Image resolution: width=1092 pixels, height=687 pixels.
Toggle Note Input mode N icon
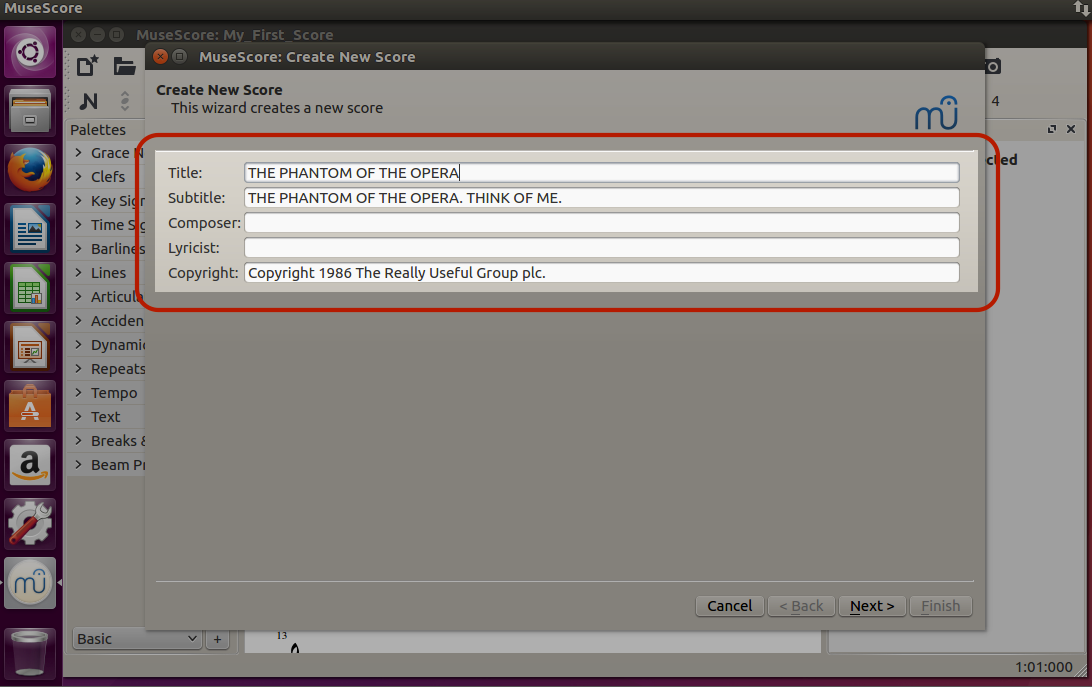(88, 101)
